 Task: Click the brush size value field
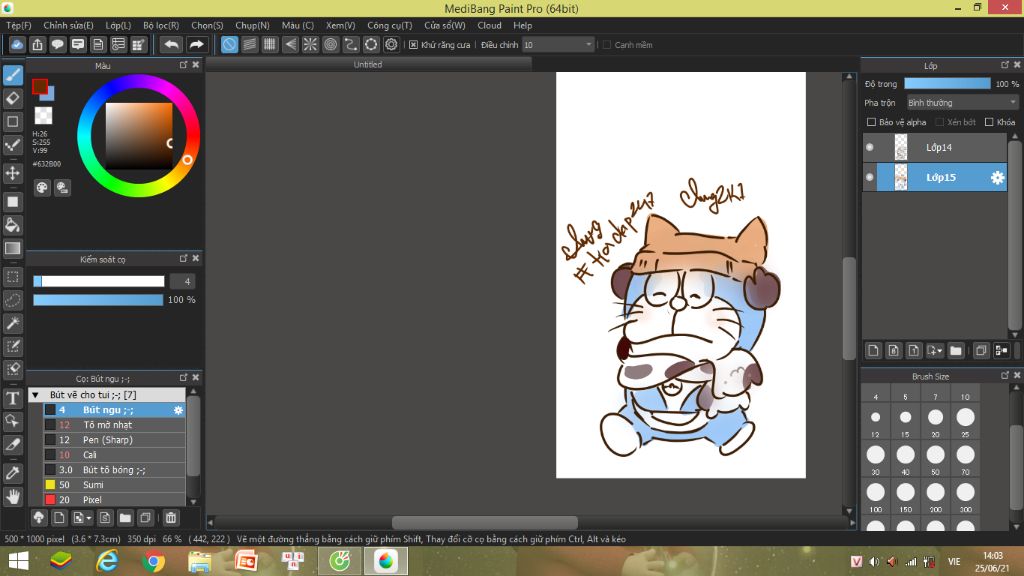(x=183, y=281)
